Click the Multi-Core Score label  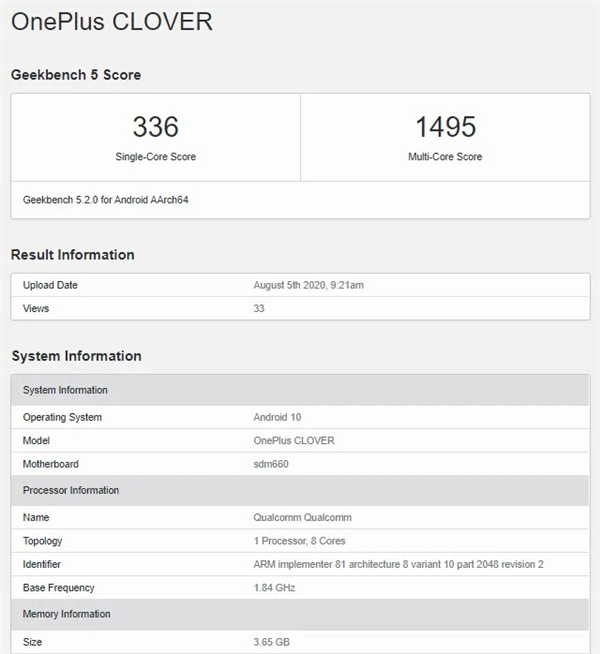point(445,157)
